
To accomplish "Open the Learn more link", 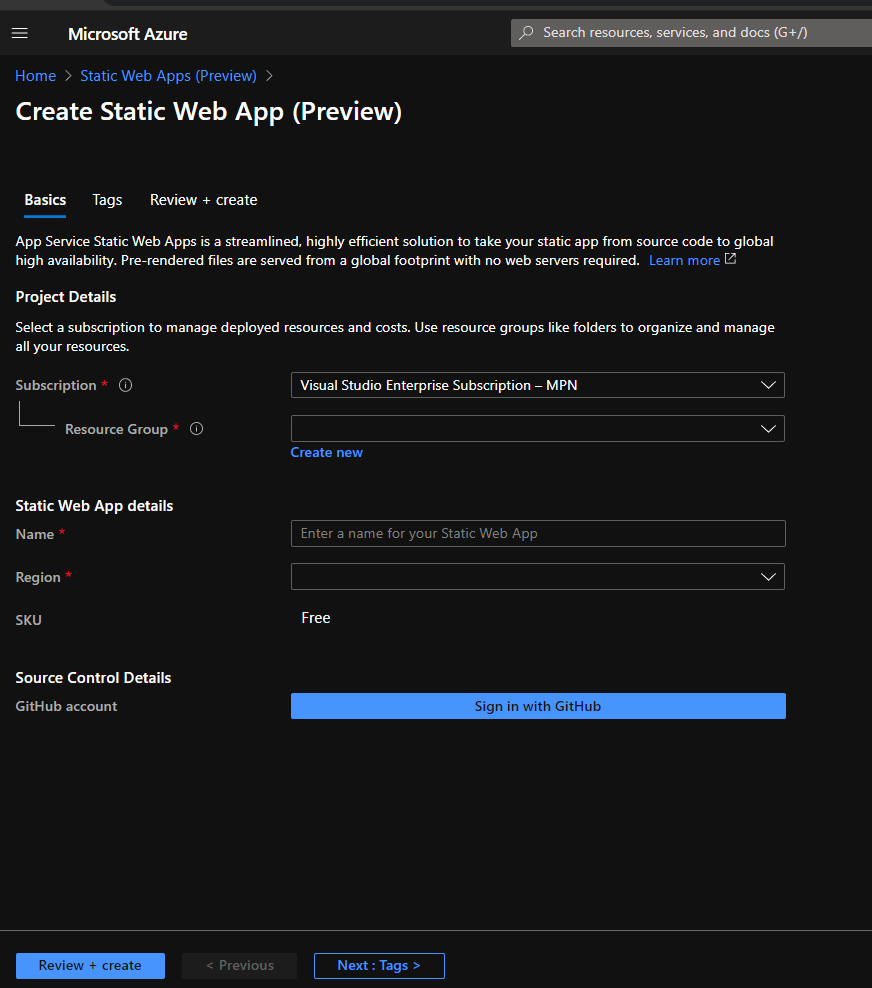I will [684, 260].
